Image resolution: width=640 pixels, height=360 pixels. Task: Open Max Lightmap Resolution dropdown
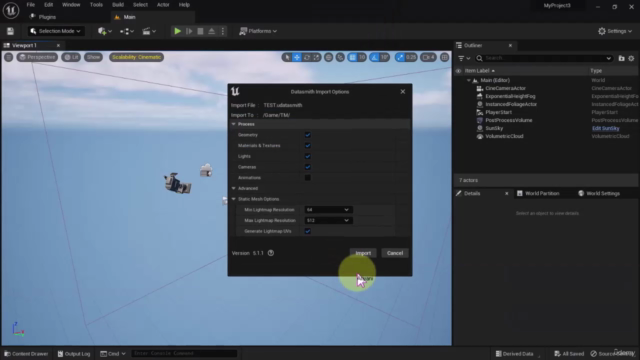(x=329, y=220)
